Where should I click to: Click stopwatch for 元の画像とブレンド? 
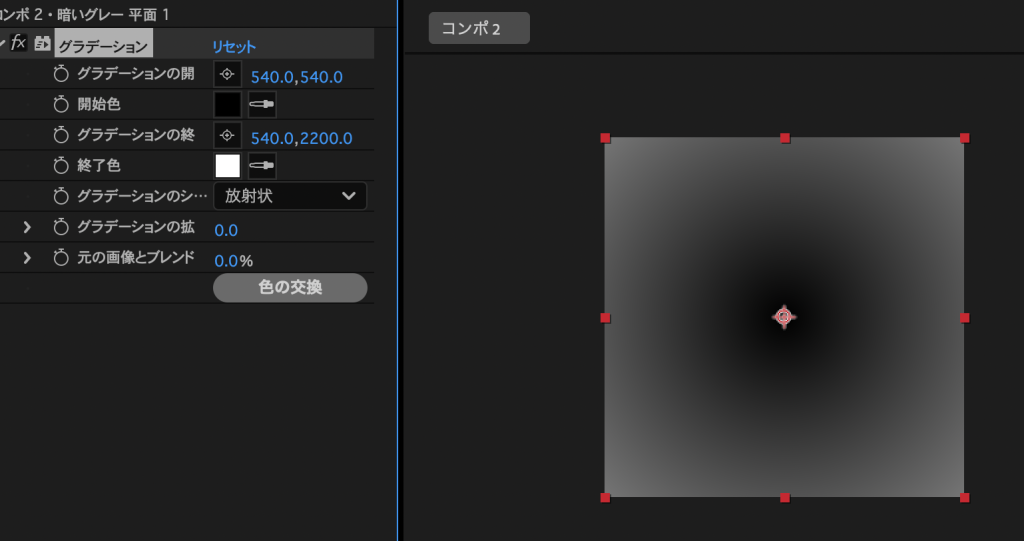pyautogui.click(x=61, y=258)
